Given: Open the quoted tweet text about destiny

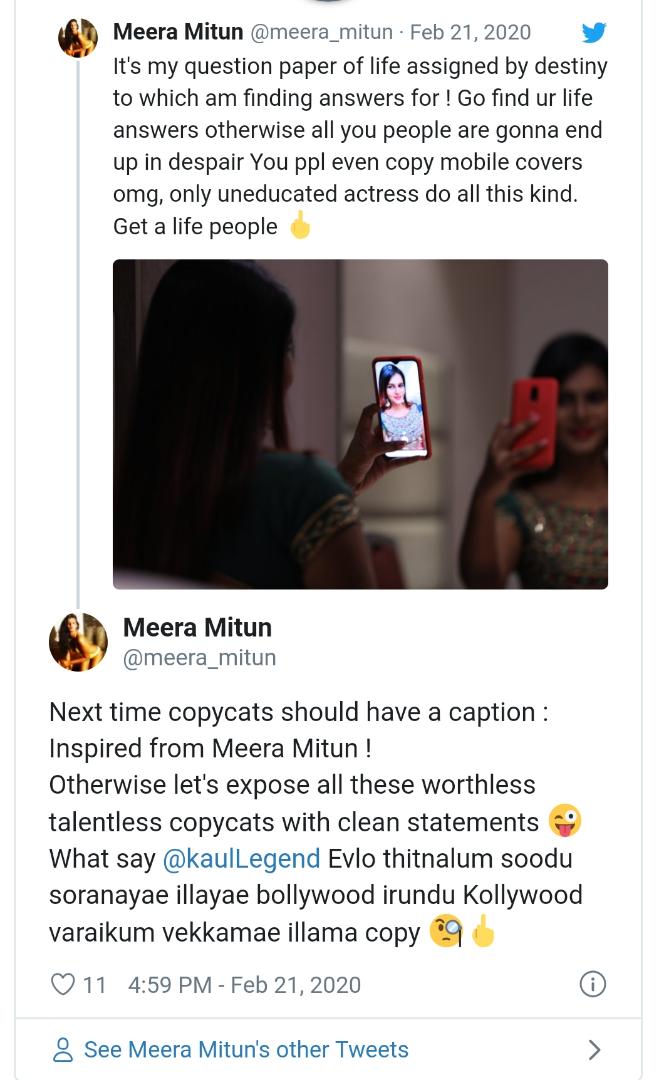Looking at the screenshot, I should 360,146.
